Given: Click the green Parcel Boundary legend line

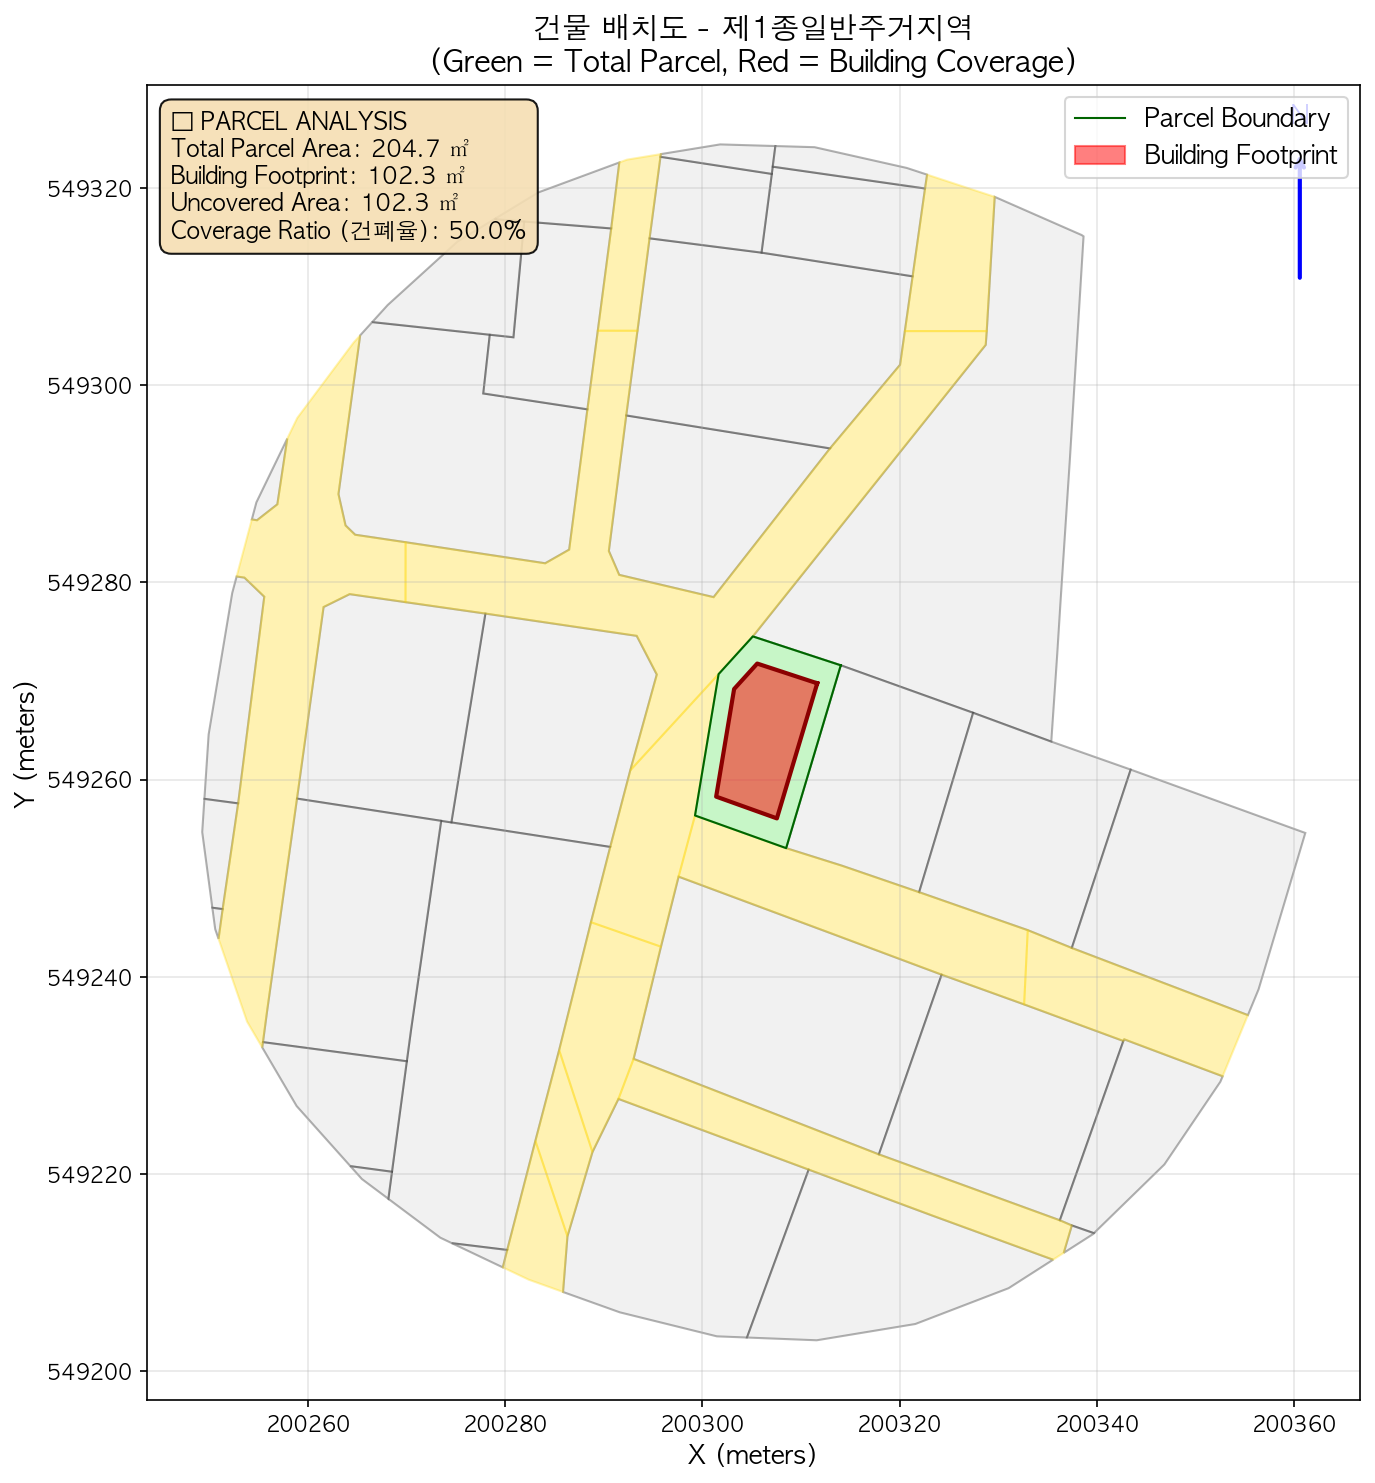Looking at the screenshot, I should point(1099,119).
